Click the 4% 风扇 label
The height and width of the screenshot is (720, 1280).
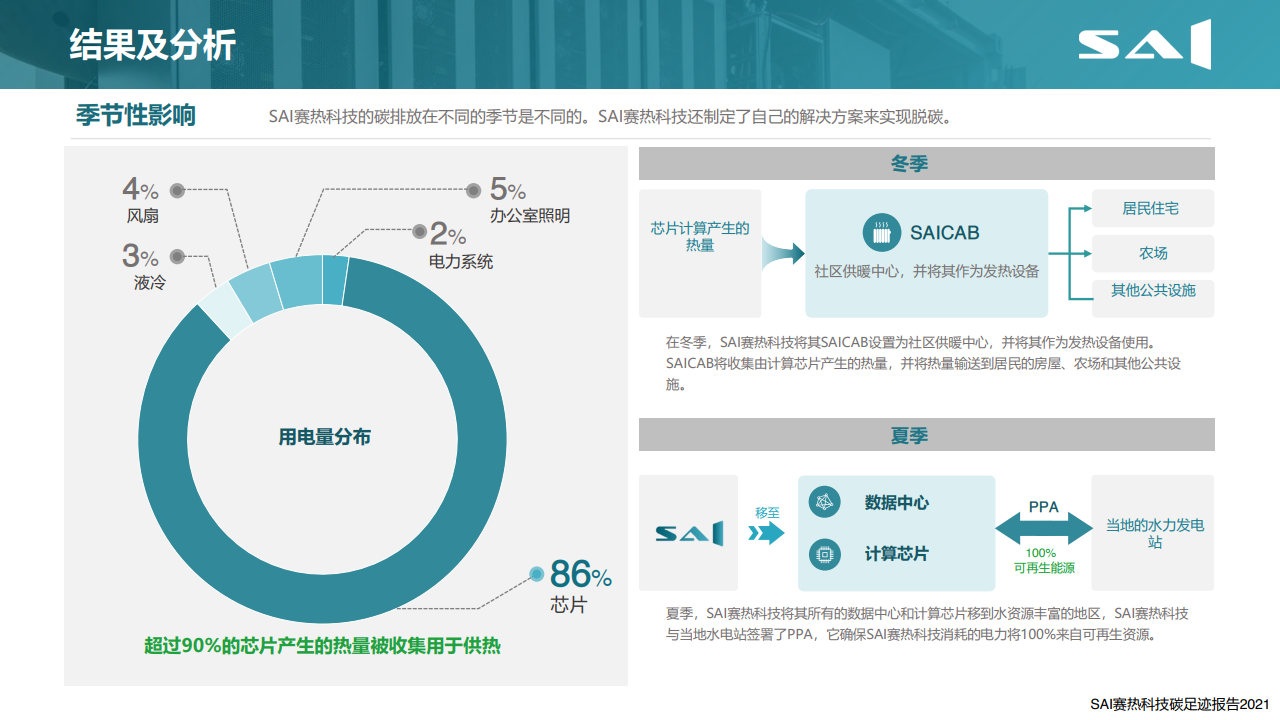(x=141, y=201)
